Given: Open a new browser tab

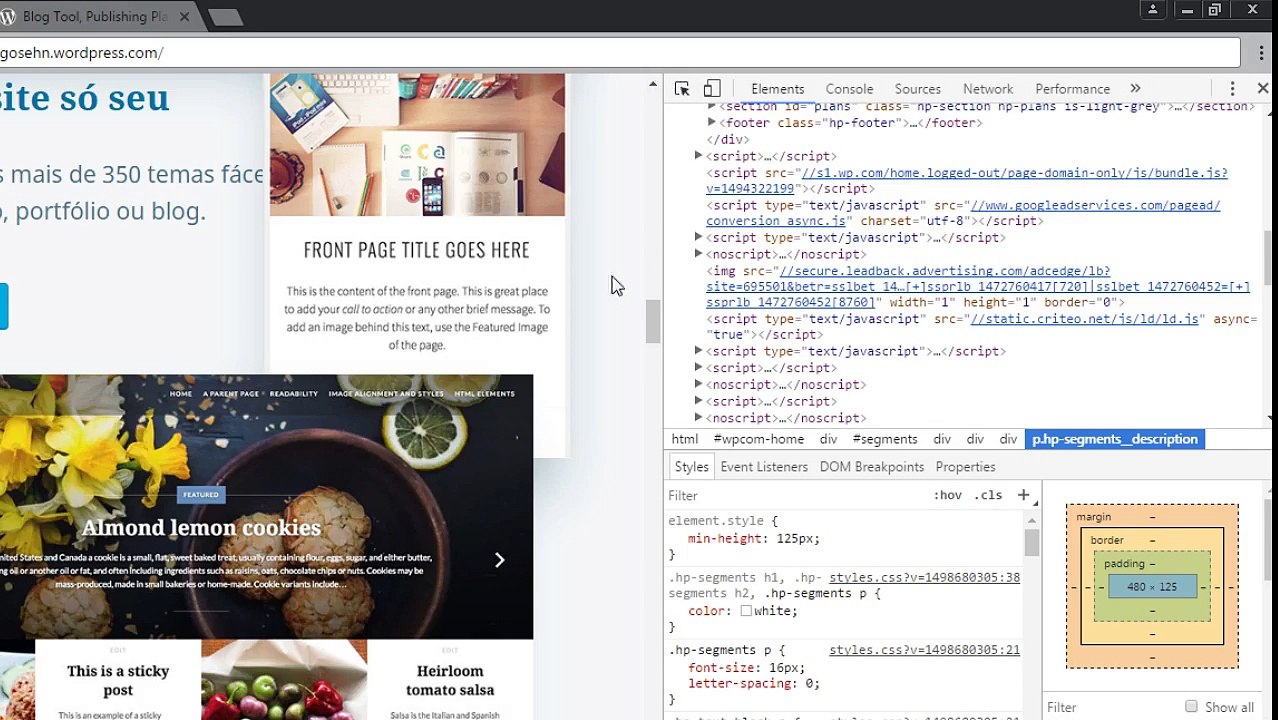Looking at the screenshot, I should pyautogui.click(x=226, y=17).
